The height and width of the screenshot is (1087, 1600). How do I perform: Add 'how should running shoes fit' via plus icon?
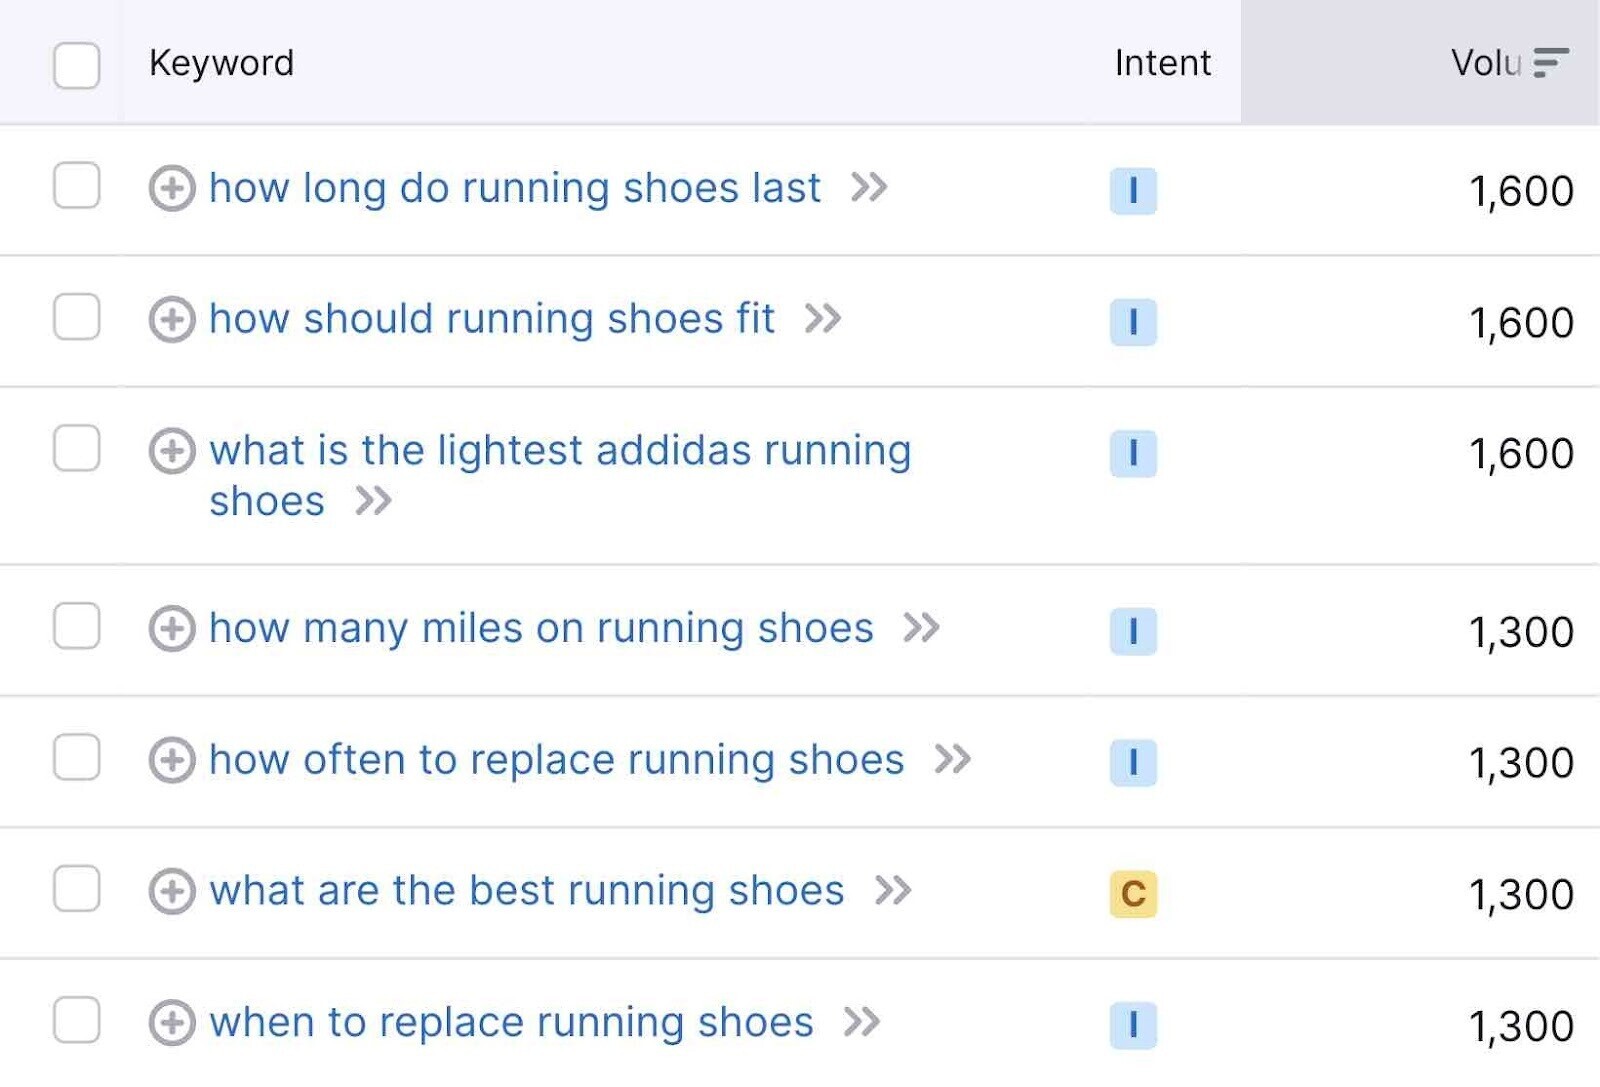click(x=171, y=320)
